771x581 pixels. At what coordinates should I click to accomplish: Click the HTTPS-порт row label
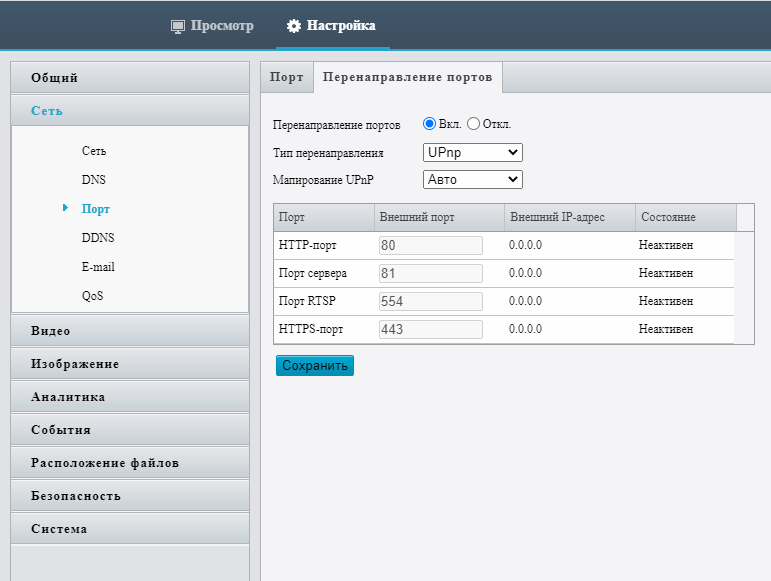click(x=311, y=329)
